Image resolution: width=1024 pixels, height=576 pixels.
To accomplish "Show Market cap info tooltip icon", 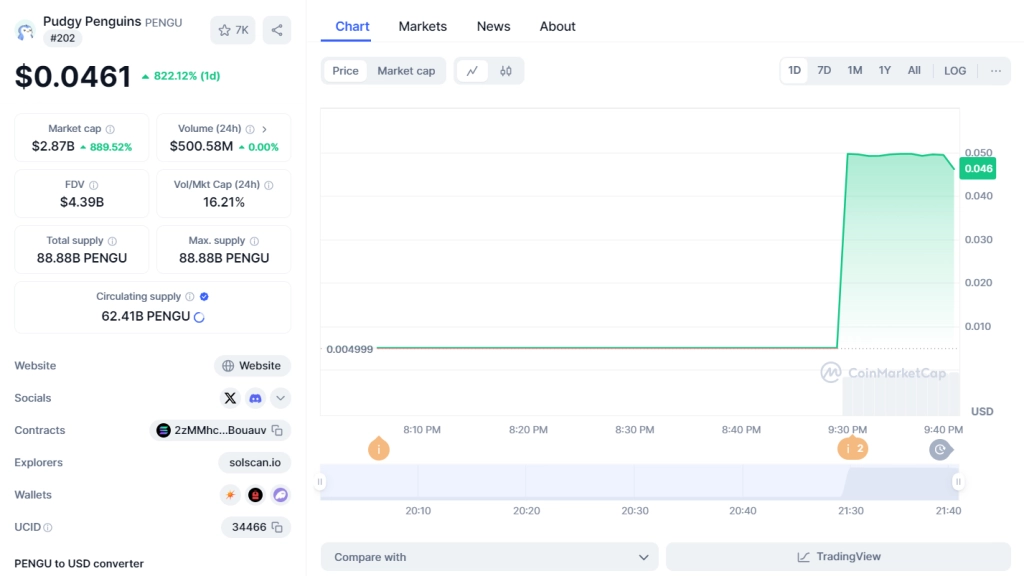I will pos(110,129).
